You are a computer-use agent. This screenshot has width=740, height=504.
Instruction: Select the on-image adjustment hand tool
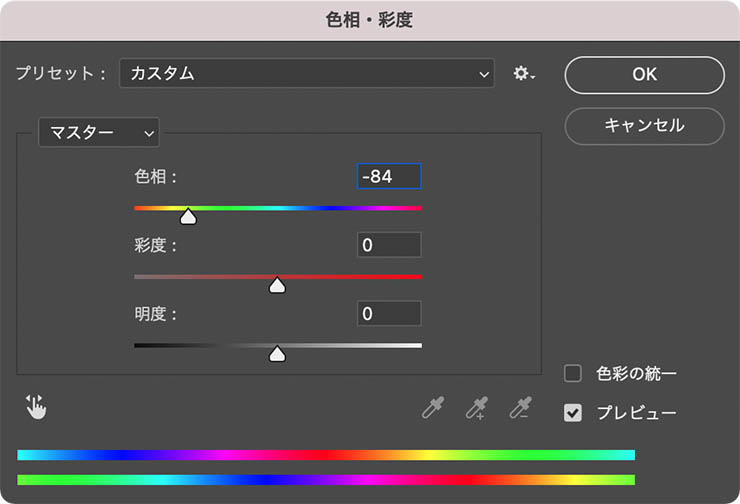point(36,406)
